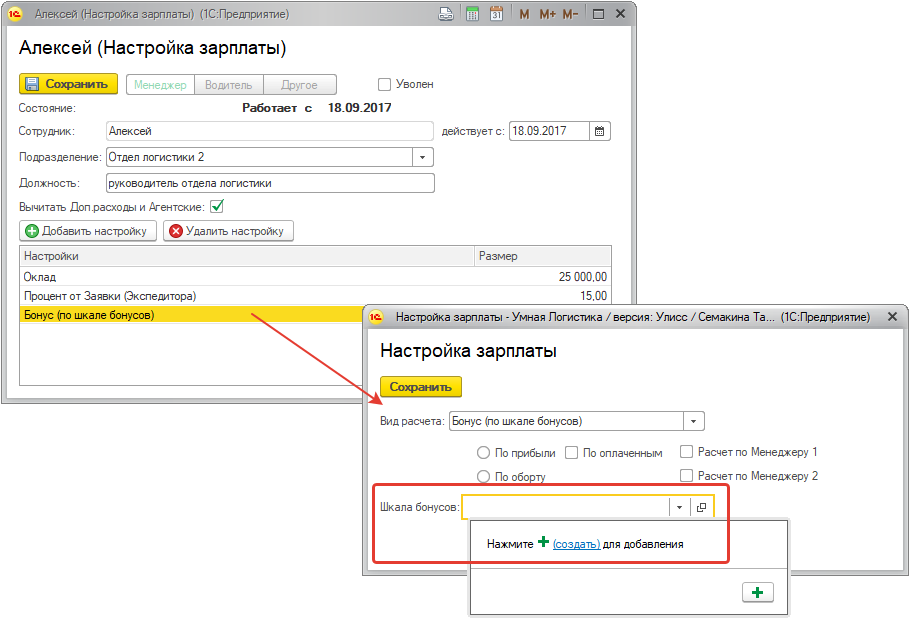This screenshot has width=909, height=619.
Task: Enable Расчет по Менеджеру 1 checkbox
Action: pyautogui.click(x=686, y=451)
